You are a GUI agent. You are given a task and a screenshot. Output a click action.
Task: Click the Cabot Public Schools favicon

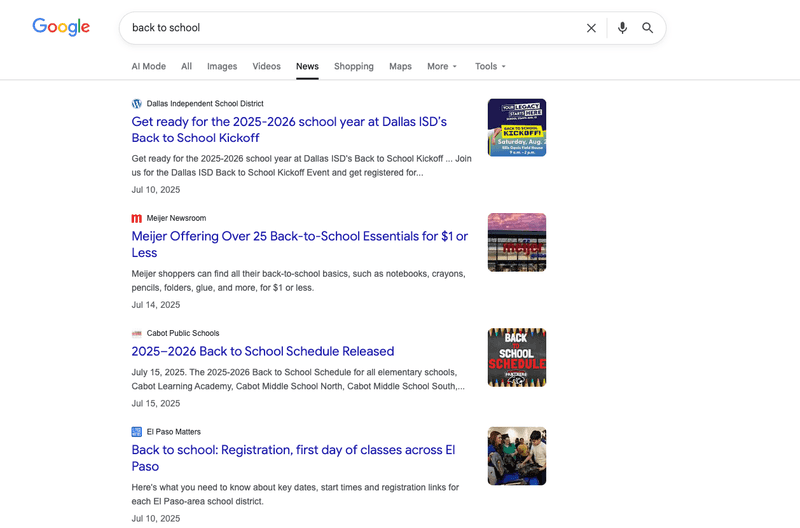point(137,334)
